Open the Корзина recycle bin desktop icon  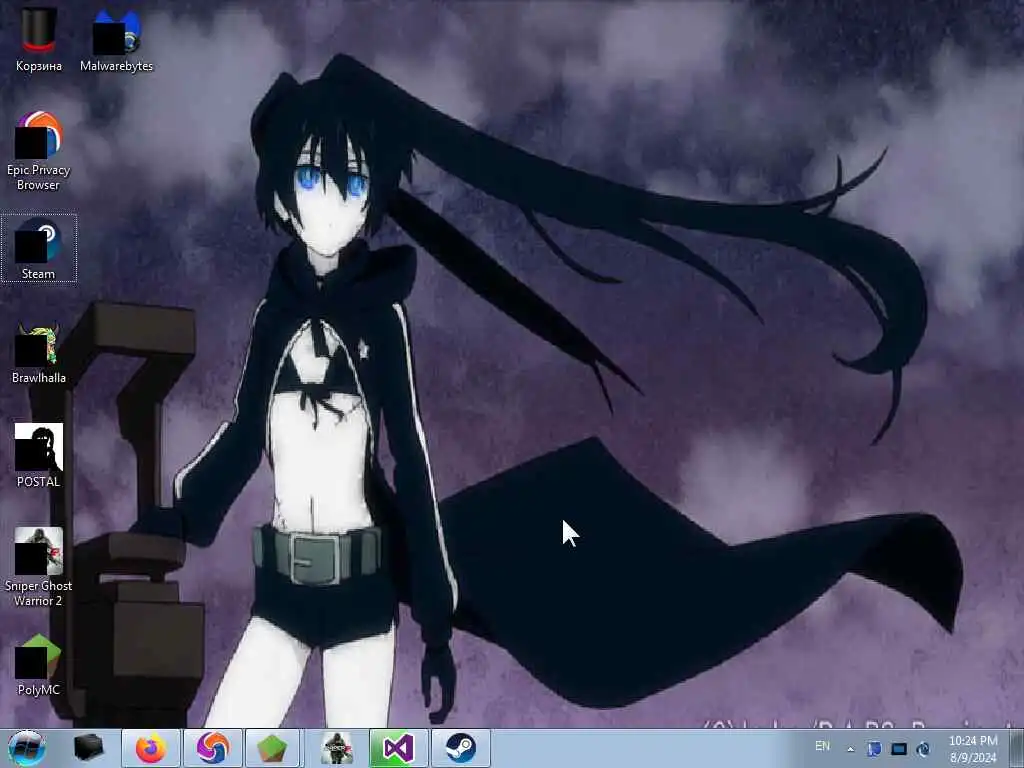39,39
